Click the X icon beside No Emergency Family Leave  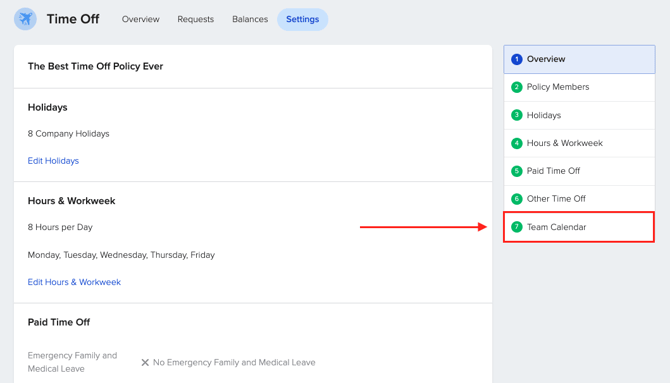tap(145, 362)
